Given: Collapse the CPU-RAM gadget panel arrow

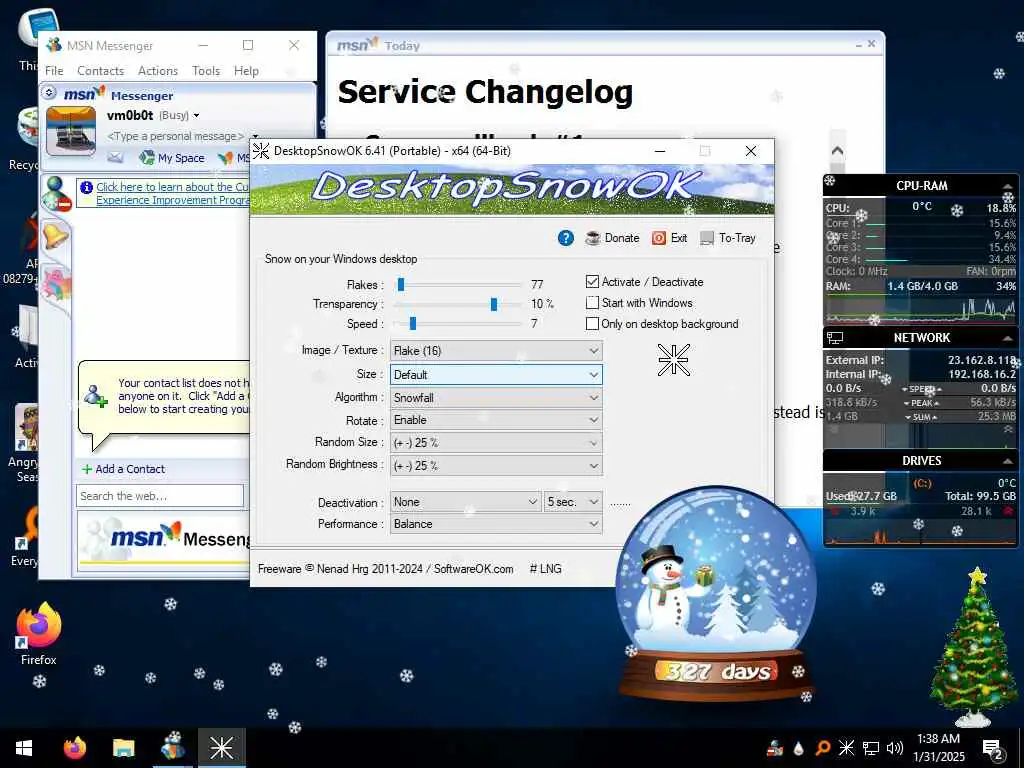Looking at the screenshot, I should tap(1008, 186).
